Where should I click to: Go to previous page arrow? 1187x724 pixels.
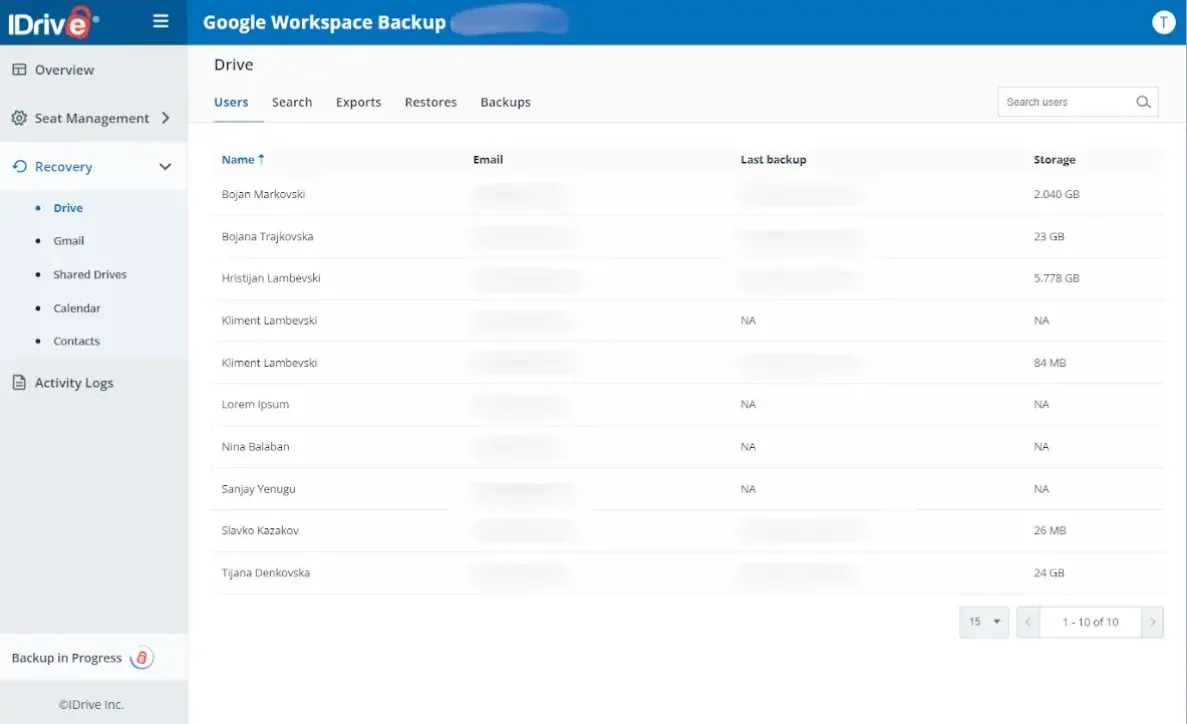point(1027,622)
